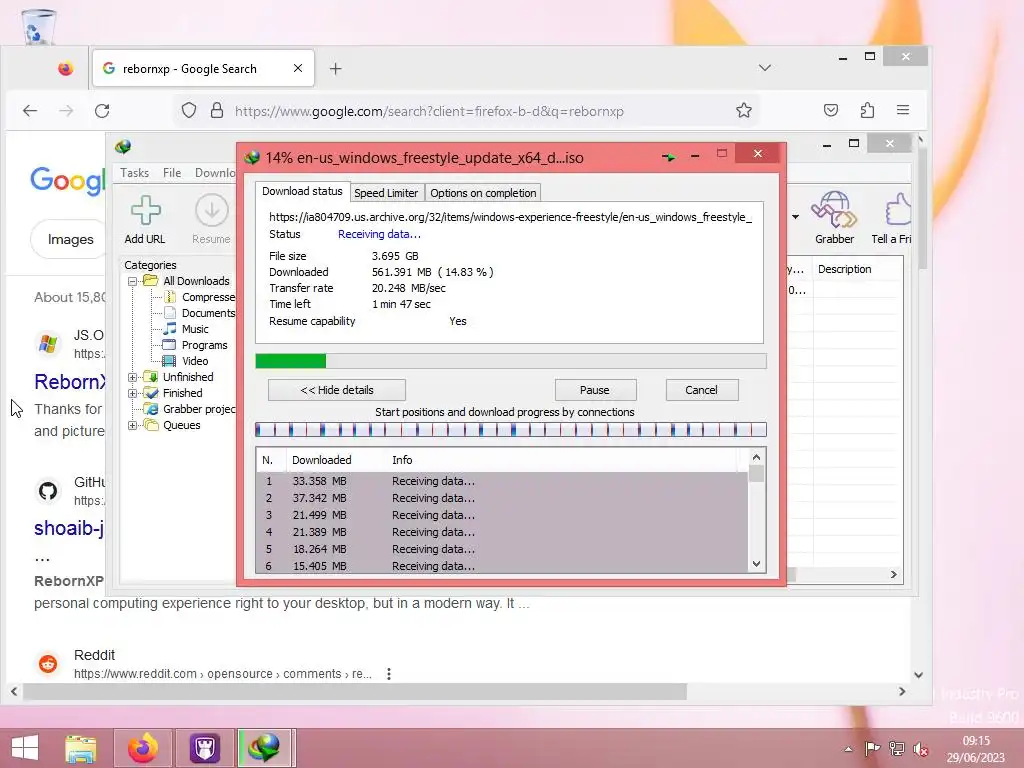Open the Reddit search result link
This screenshot has width=1024, height=768.
pos(222,673)
